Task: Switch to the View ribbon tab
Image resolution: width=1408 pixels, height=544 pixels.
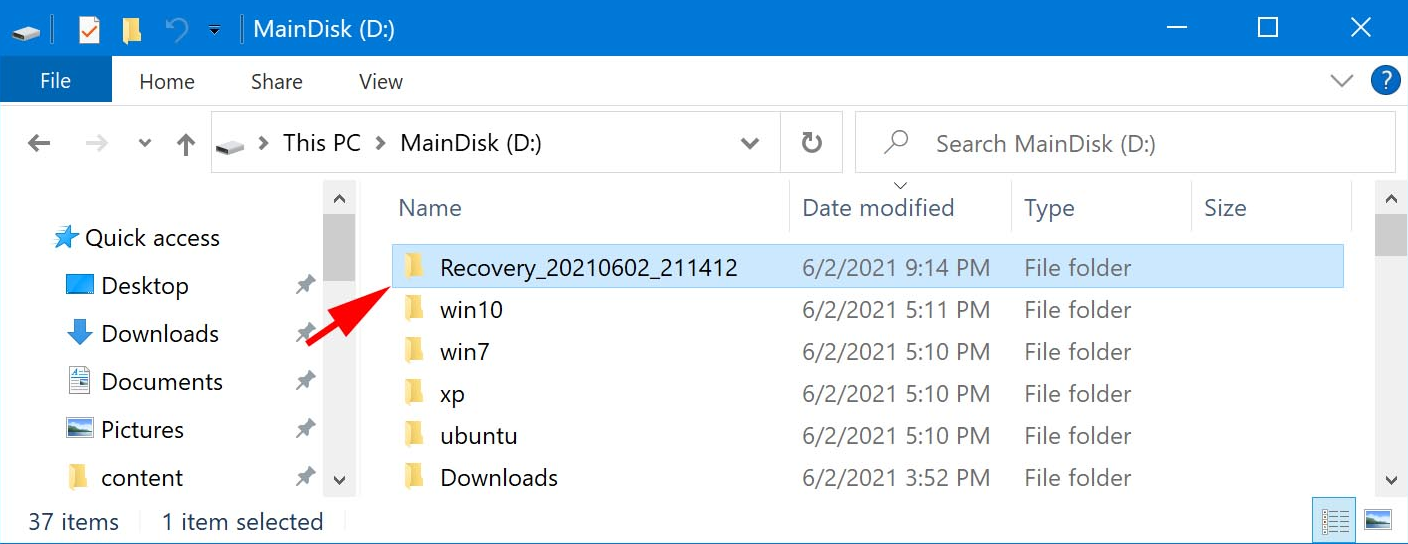Action: tap(380, 82)
